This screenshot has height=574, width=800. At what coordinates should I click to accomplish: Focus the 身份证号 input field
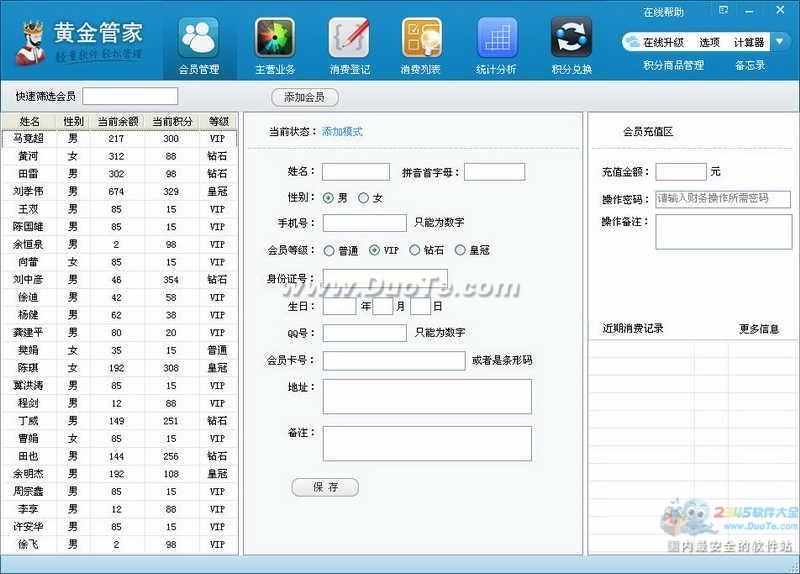click(385, 278)
